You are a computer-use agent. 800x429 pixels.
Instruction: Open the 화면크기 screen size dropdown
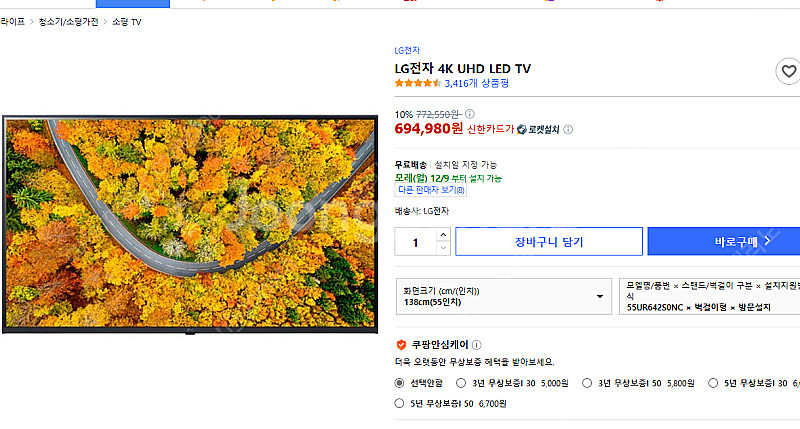[504, 296]
